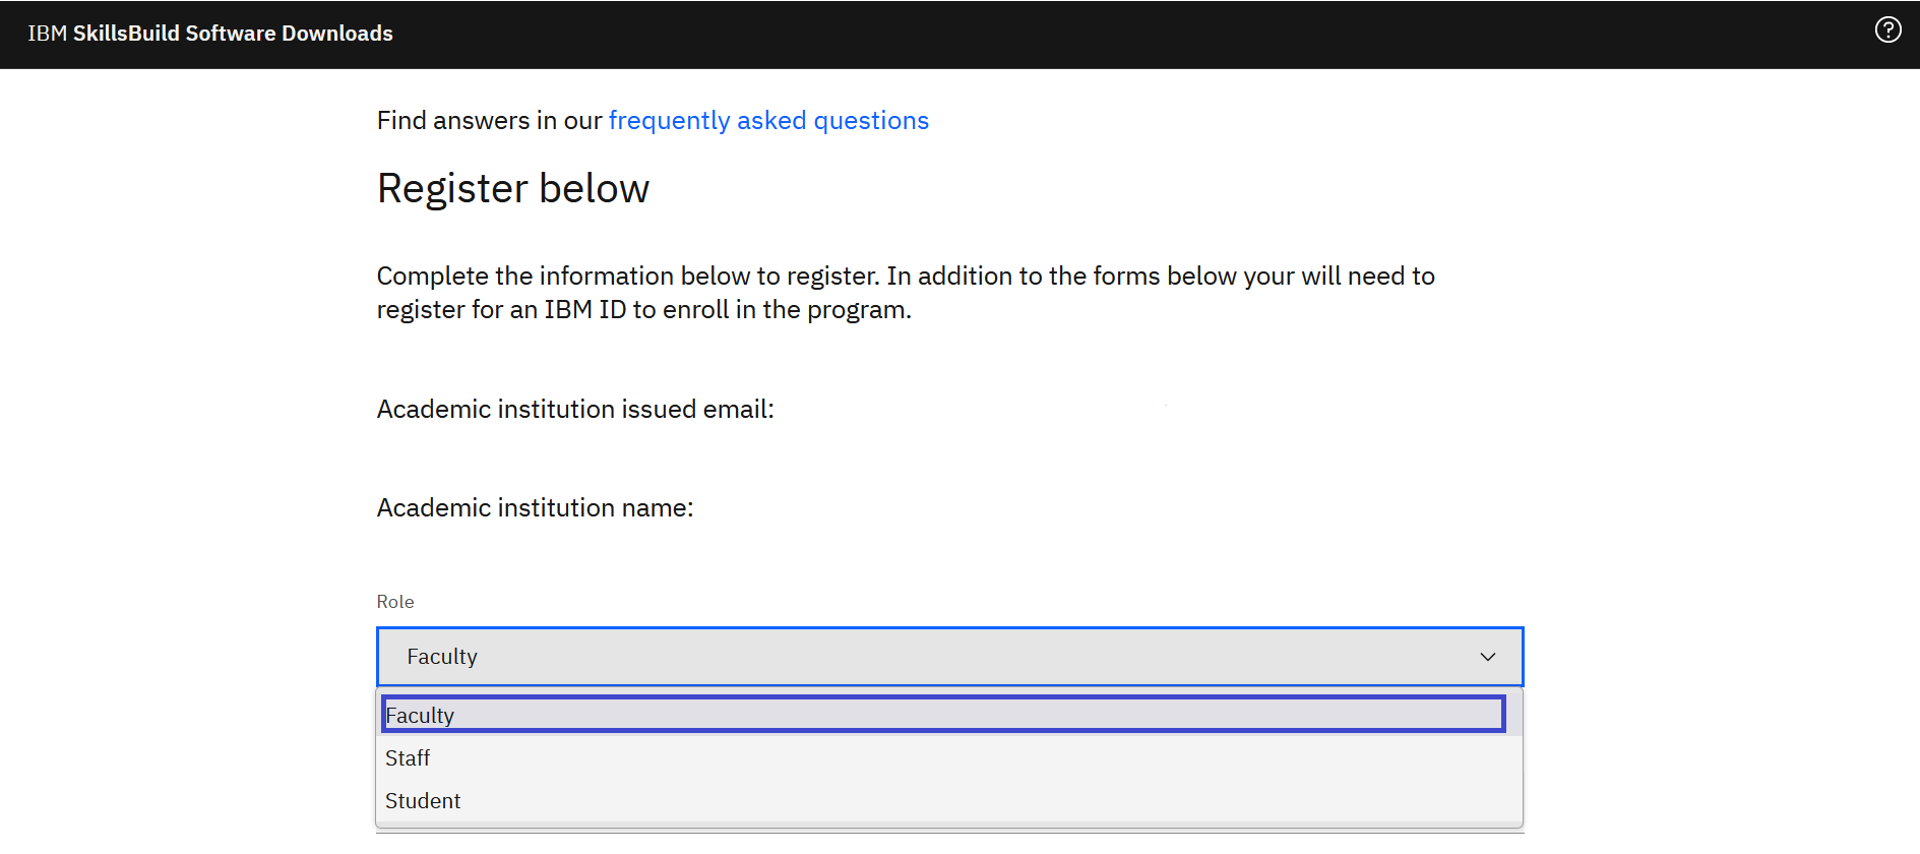Screen dimensions: 1920x854
Task: Pick Student from the Role options
Action: pyautogui.click(x=423, y=801)
